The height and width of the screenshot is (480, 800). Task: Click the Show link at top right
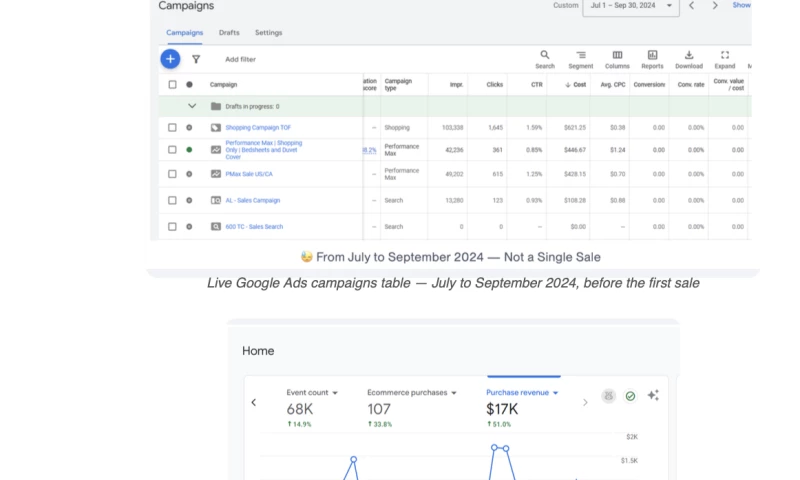tap(742, 5)
